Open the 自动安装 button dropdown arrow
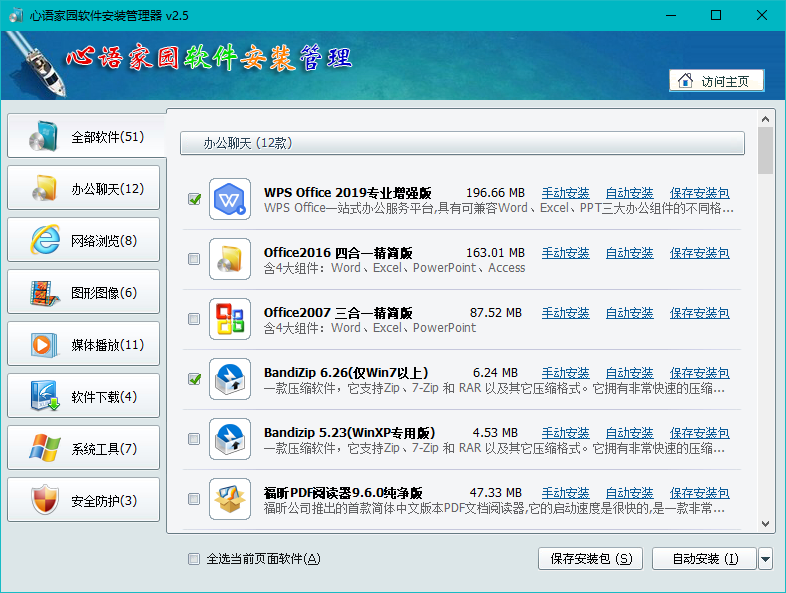This screenshot has width=786, height=593. coord(765,558)
